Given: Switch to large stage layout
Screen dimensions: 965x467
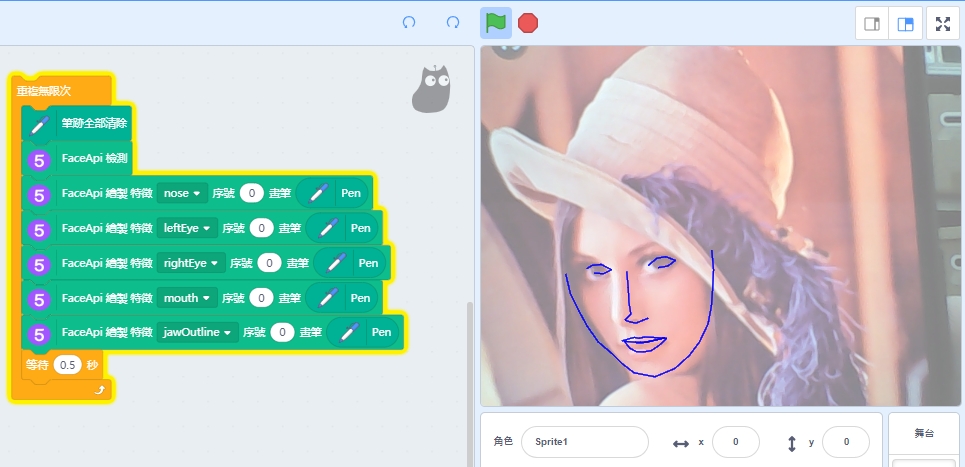Looking at the screenshot, I should (906, 24).
